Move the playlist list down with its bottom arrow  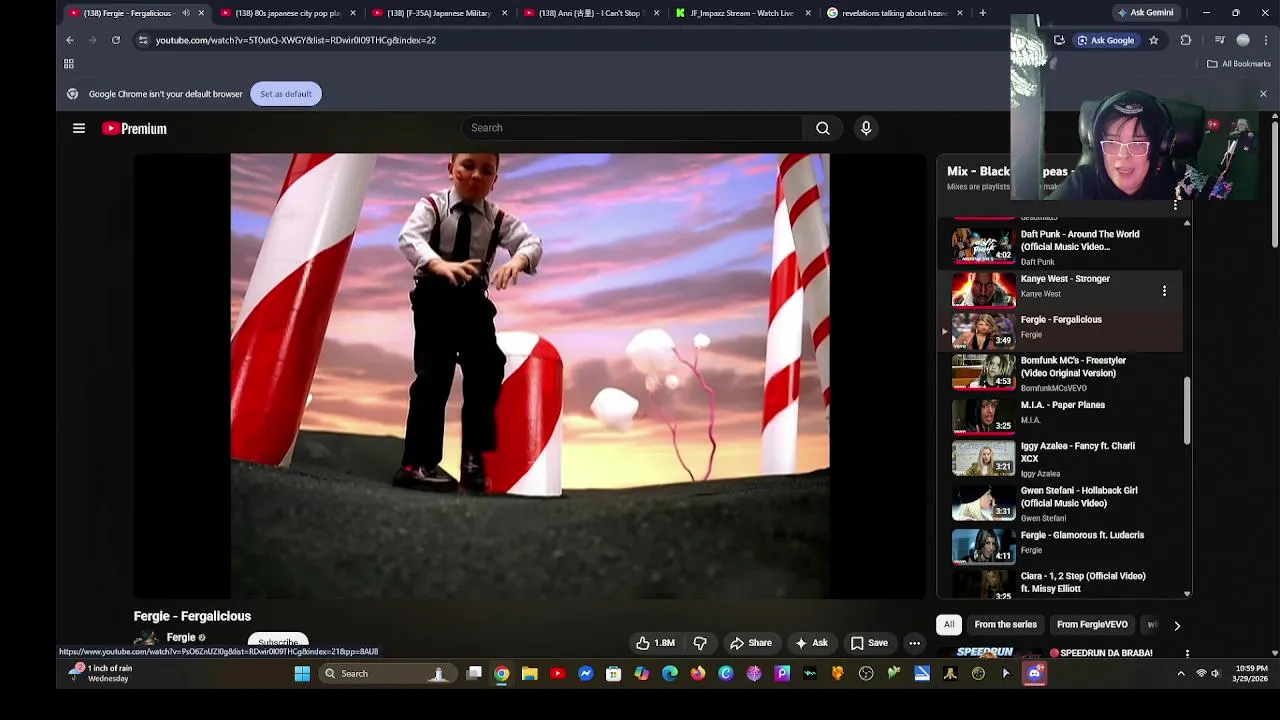click(1187, 593)
